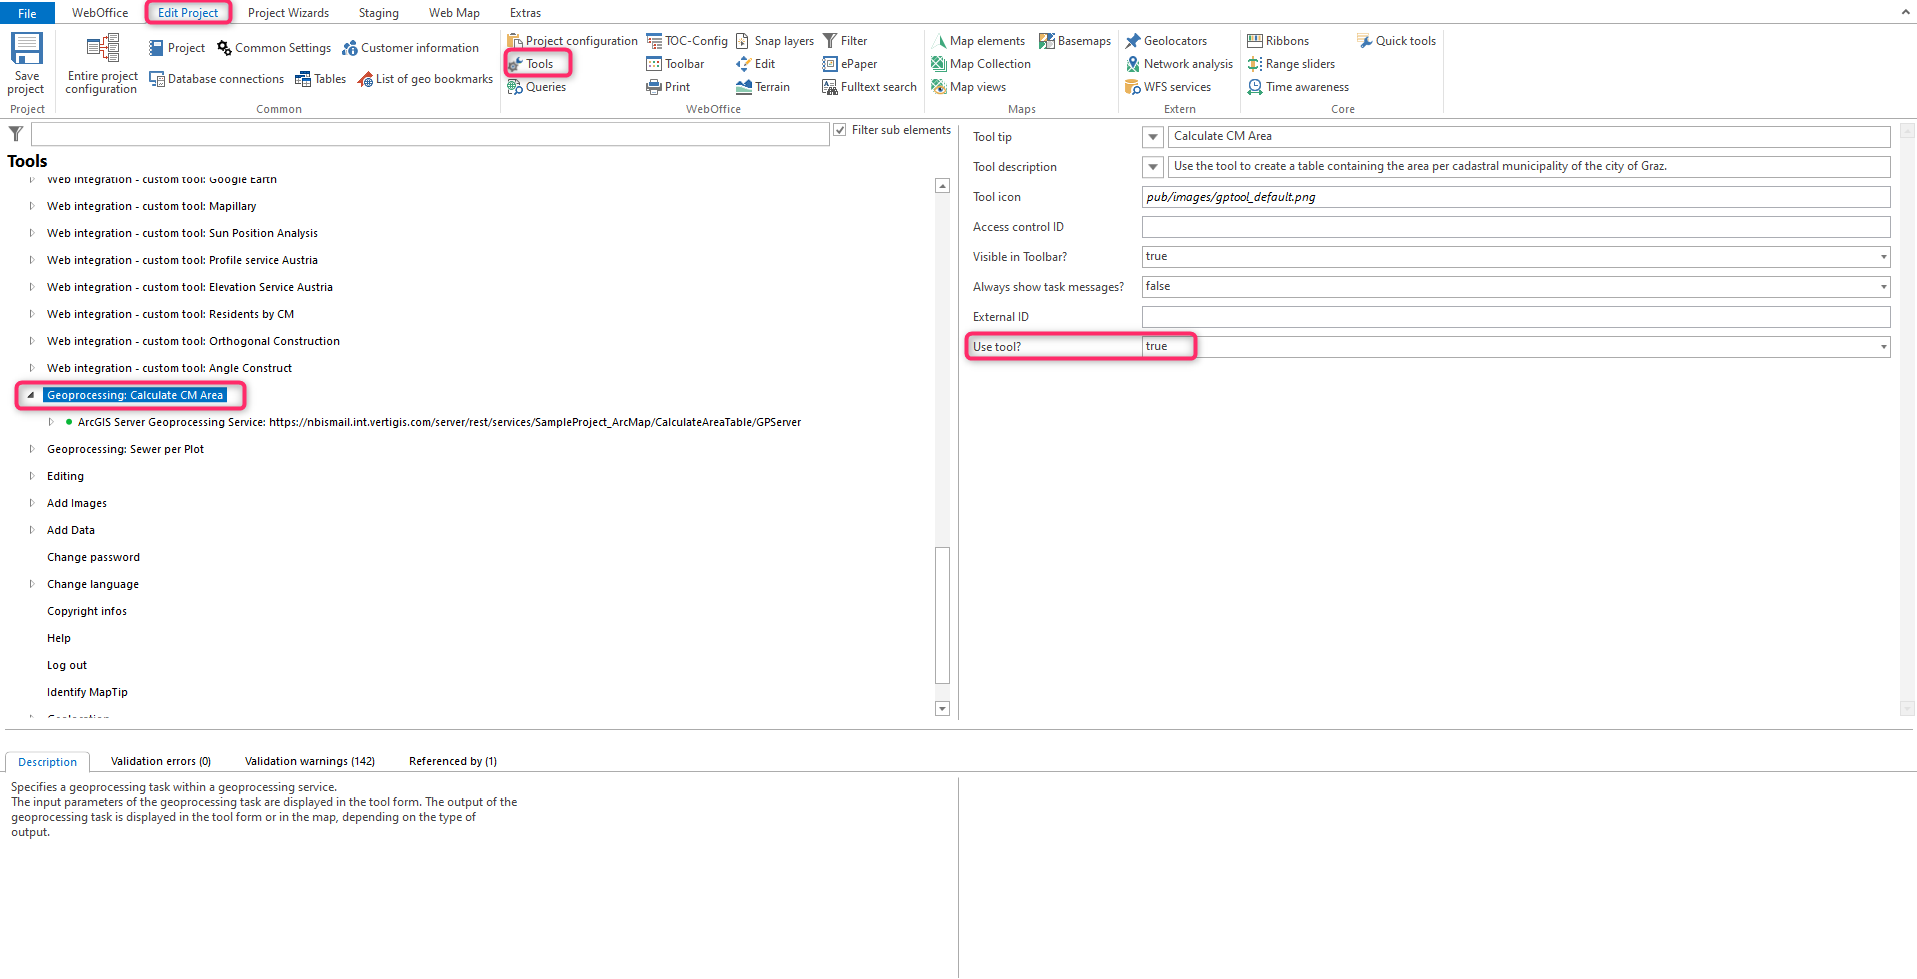The width and height of the screenshot is (1917, 979).
Task: Open the Basemaps configuration
Action: pyautogui.click(x=1074, y=41)
